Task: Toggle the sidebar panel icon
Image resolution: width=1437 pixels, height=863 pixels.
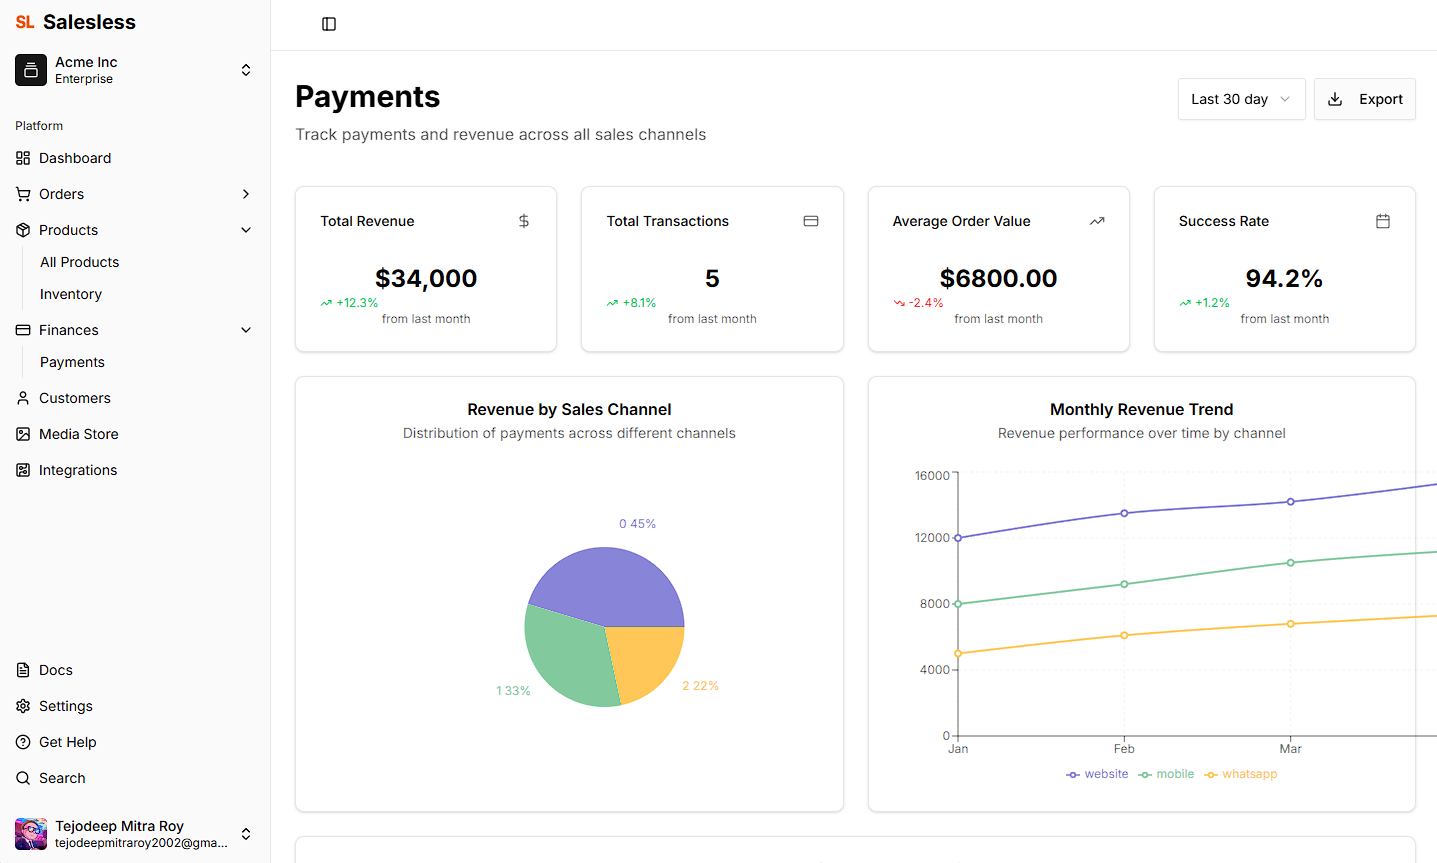Action: click(329, 24)
